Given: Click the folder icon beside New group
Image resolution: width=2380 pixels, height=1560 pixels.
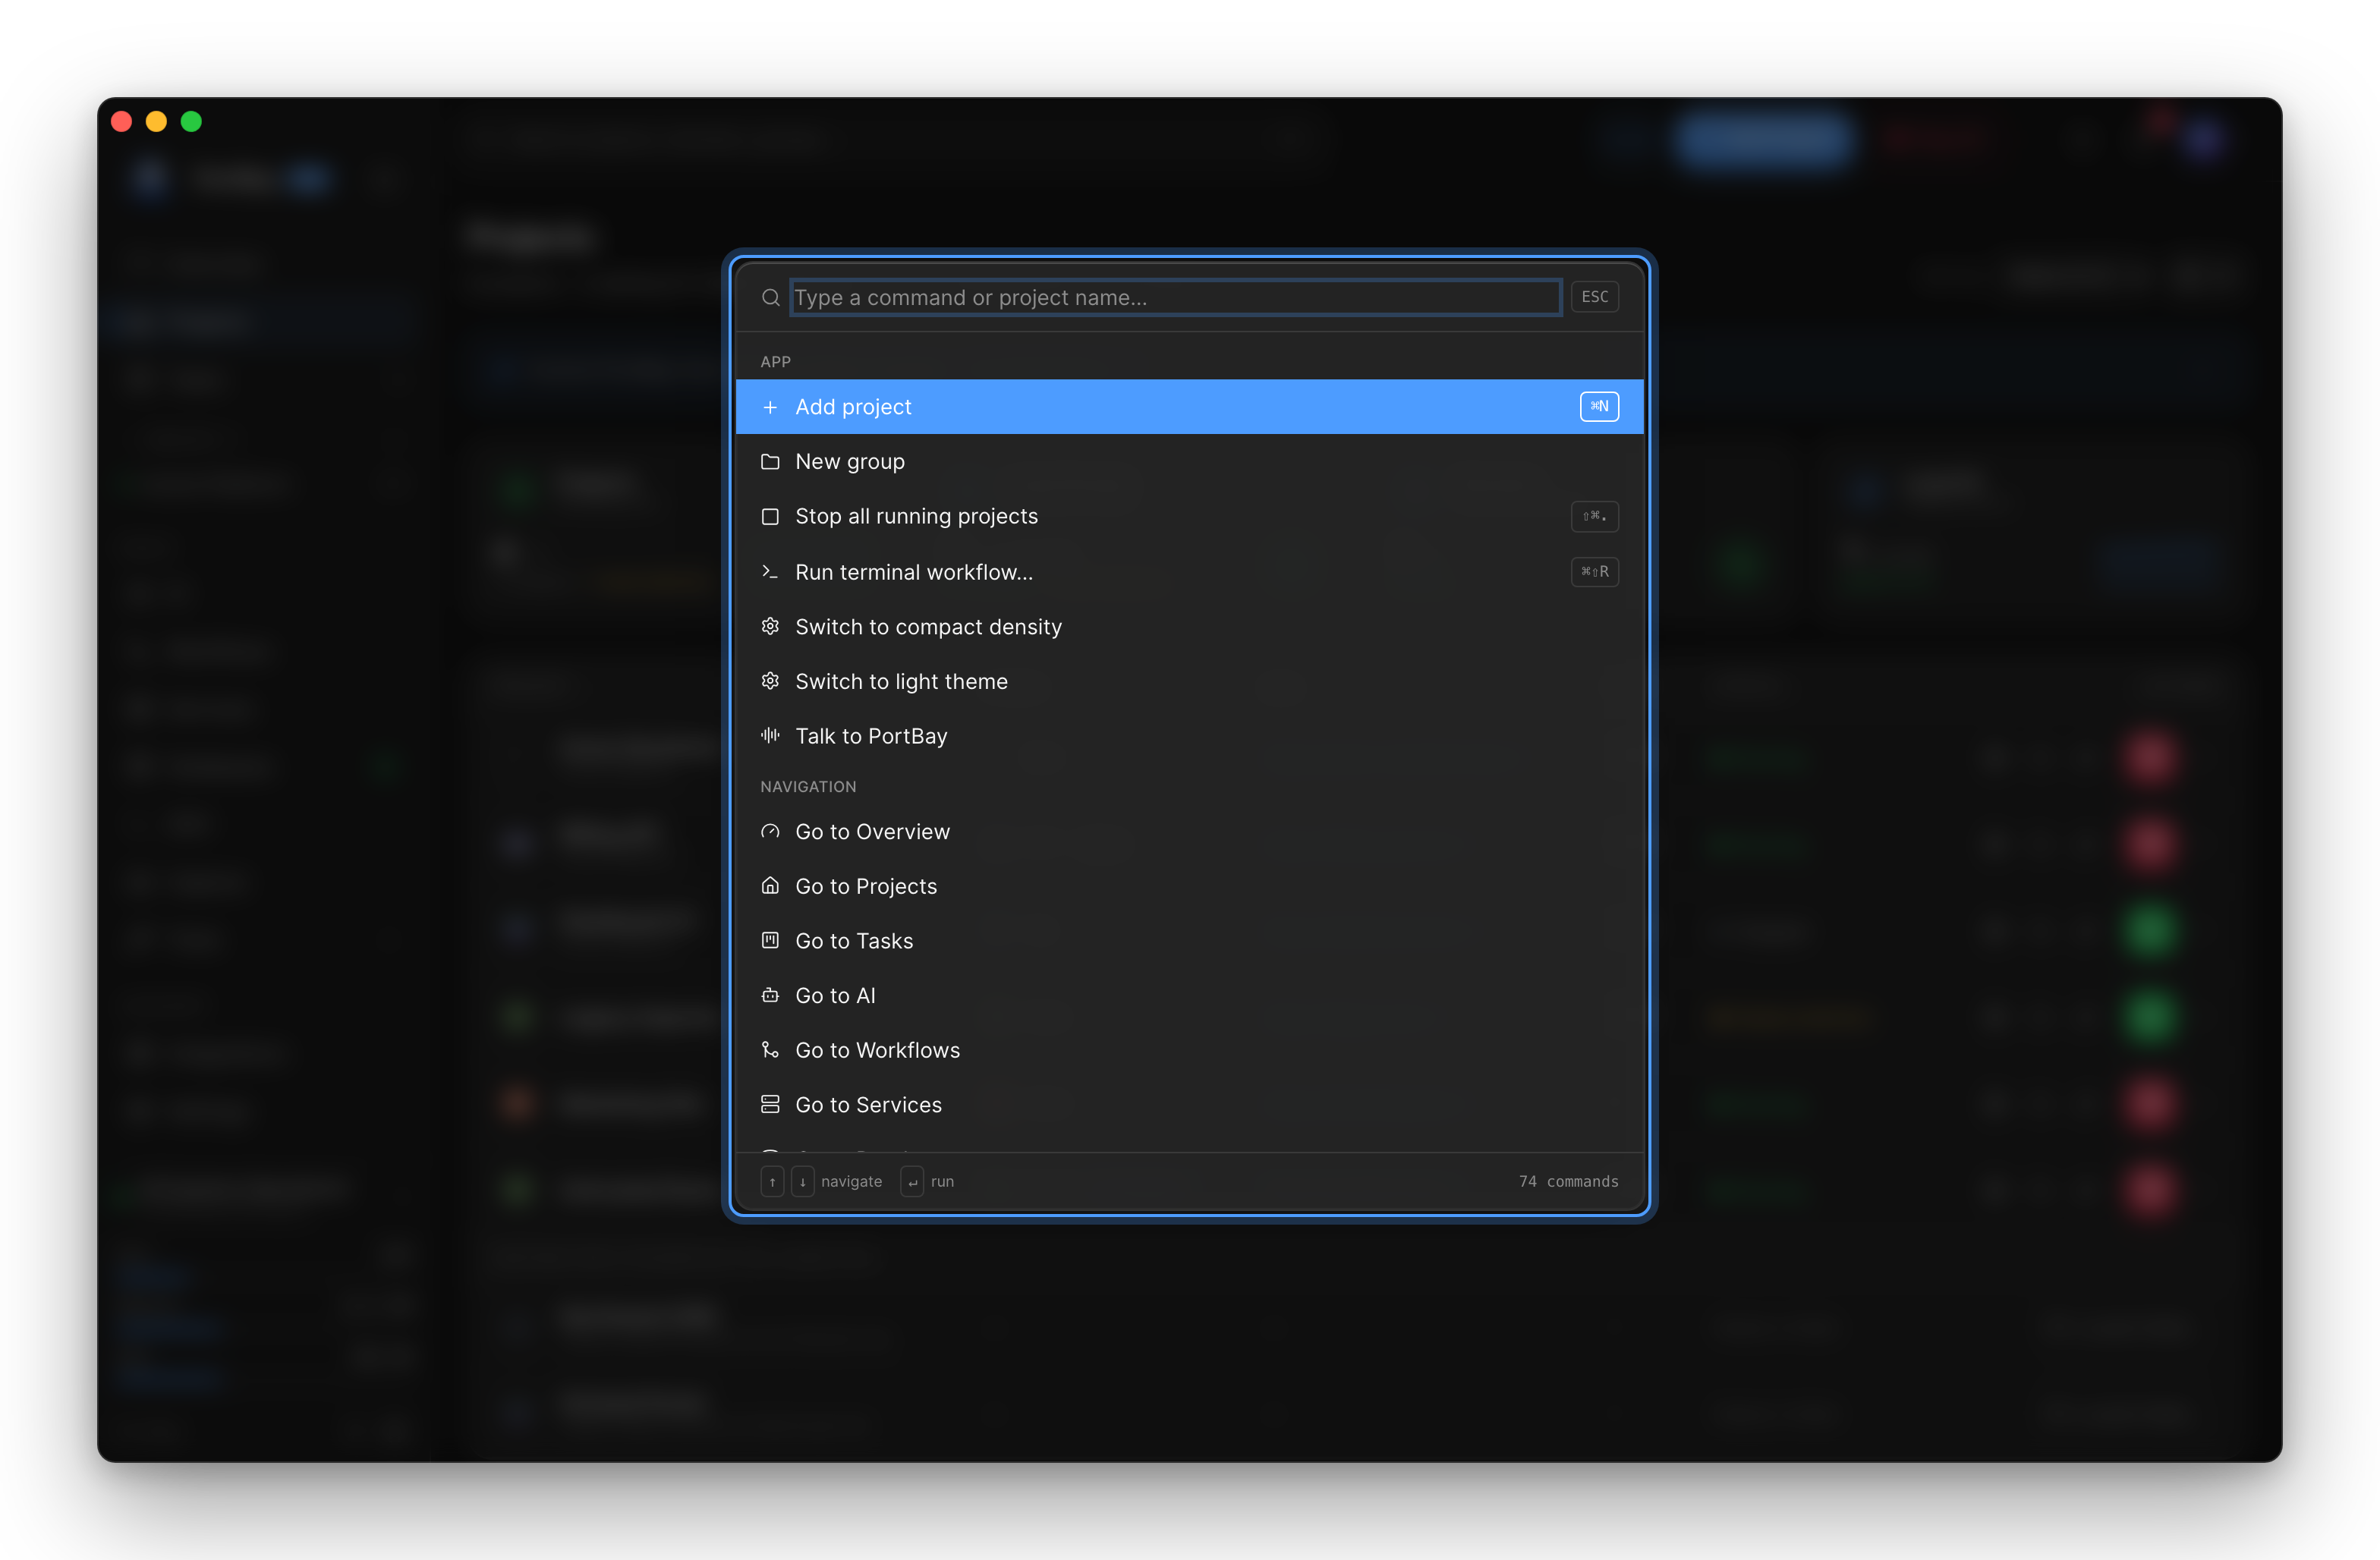Looking at the screenshot, I should 770,462.
